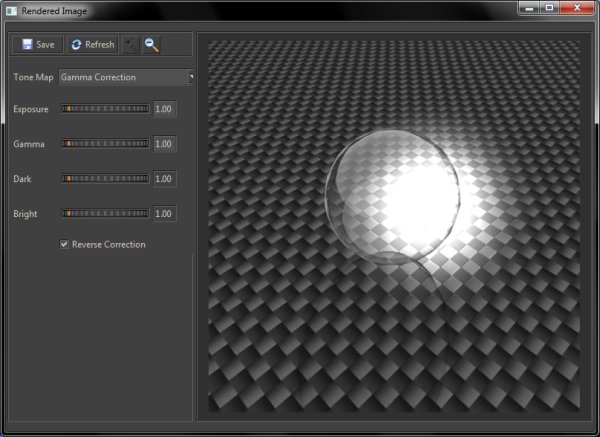Click the zoom out magnifier icon

coord(152,45)
